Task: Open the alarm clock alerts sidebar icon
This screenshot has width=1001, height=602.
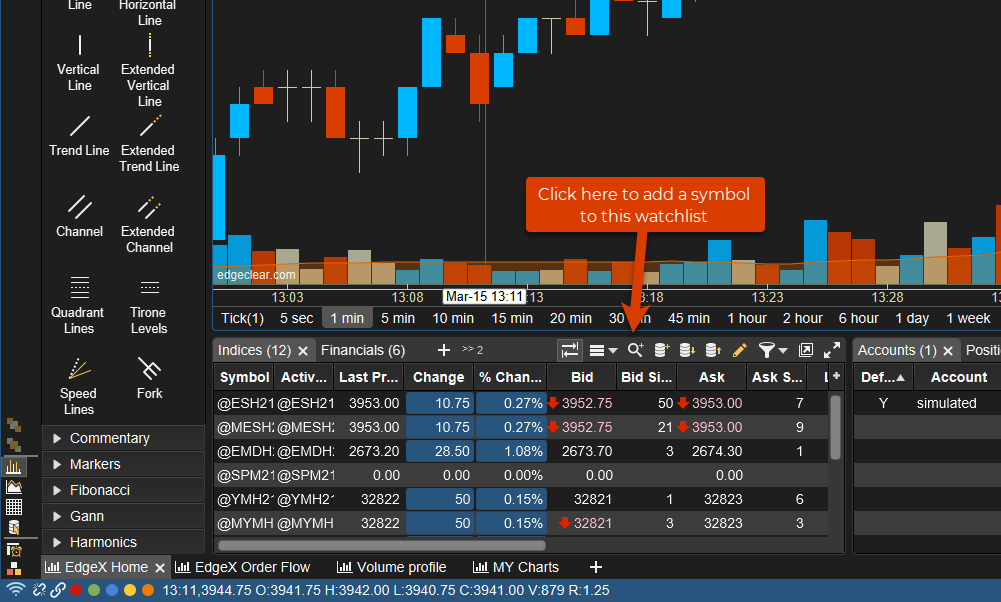Action: pyautogui.click(x=13, y=549)
